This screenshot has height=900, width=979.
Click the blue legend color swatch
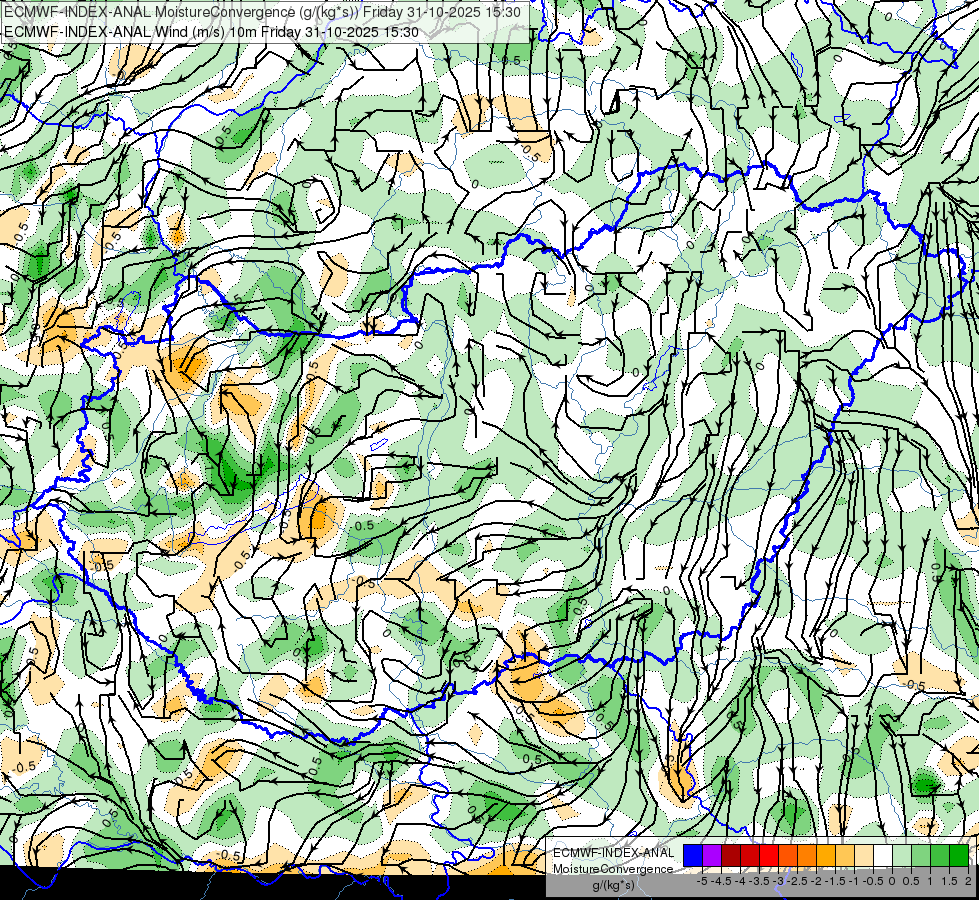(693, 856)
